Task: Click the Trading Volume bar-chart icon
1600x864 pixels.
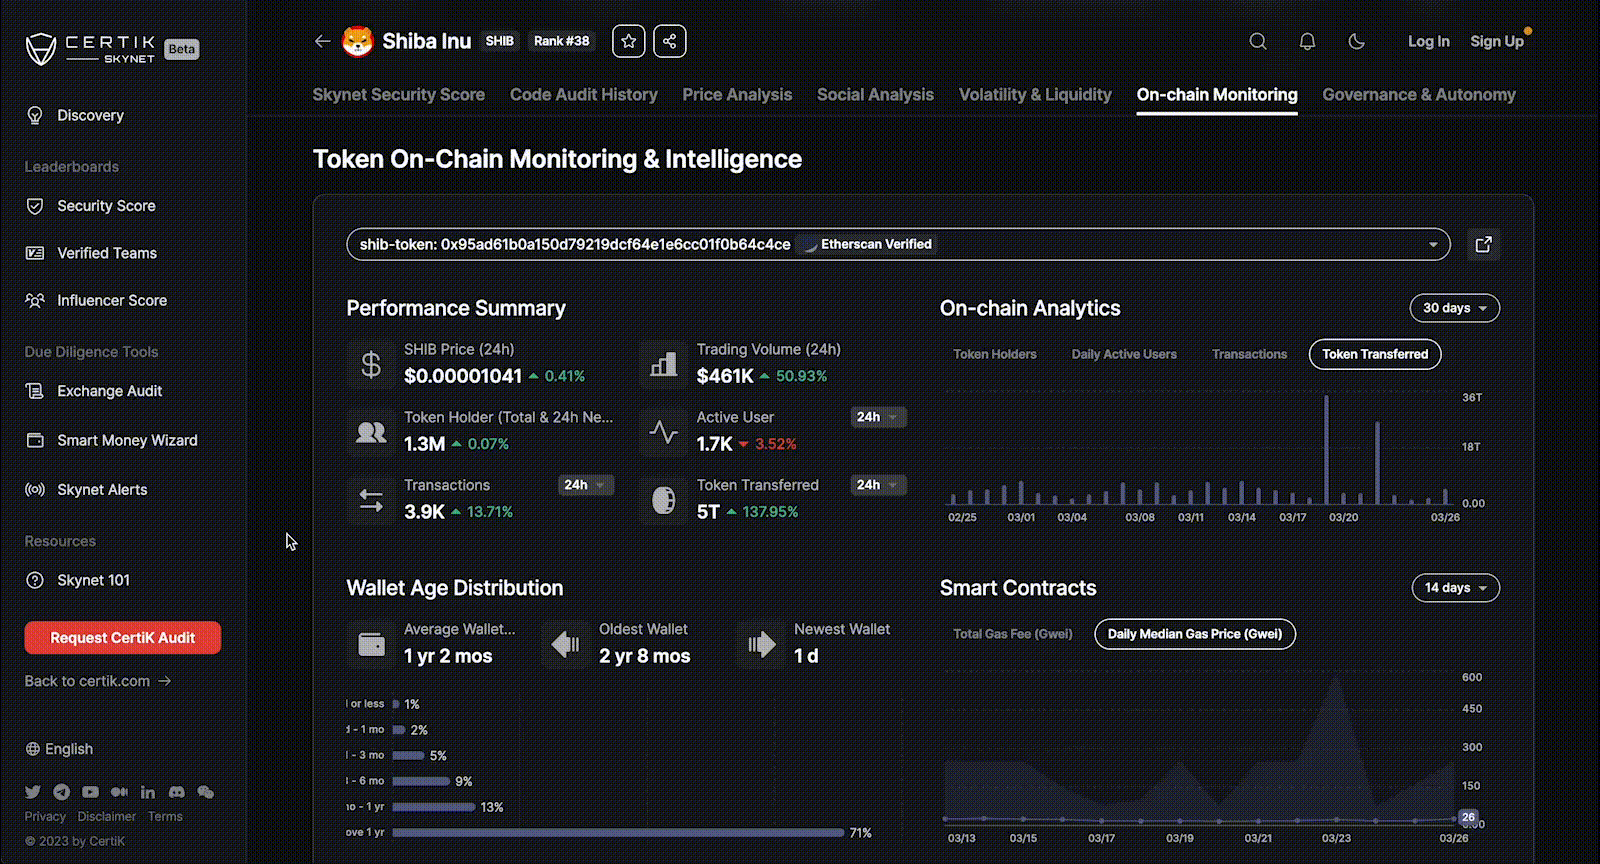Action: coord(663,365)
